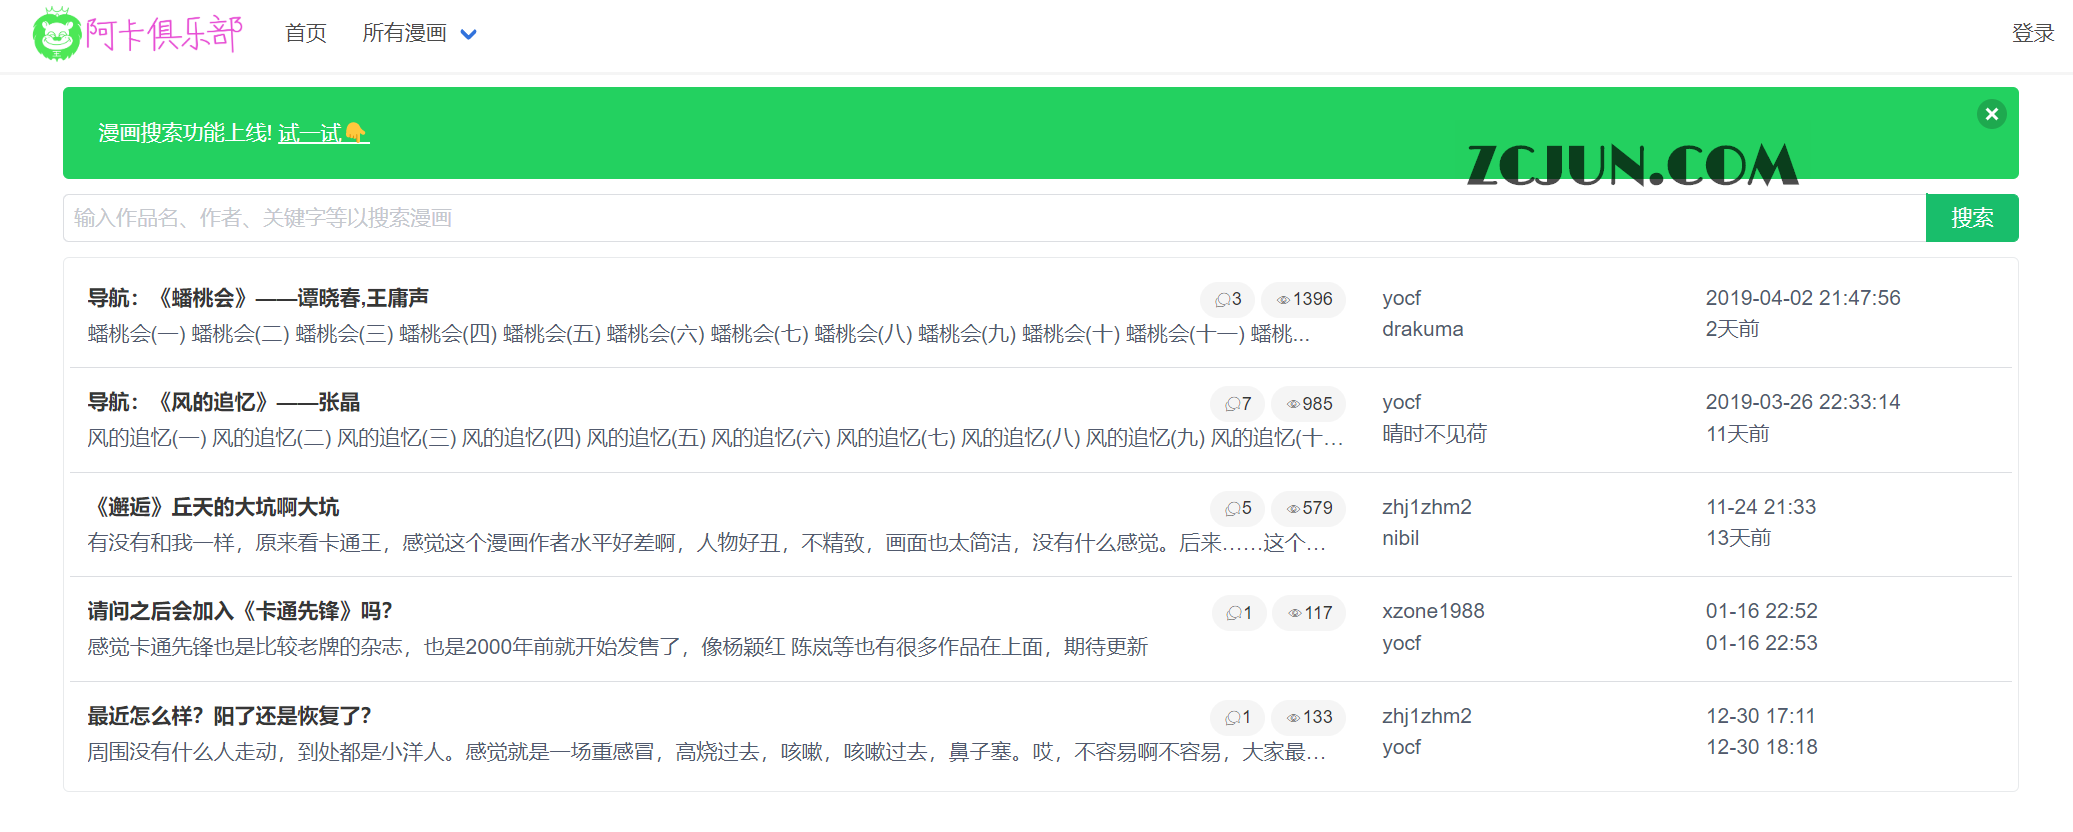Open thread 导航:《蟠桃会》——谭晓春,王庸声
This screenshot has width=2073, height=832.
click(258, 298)
